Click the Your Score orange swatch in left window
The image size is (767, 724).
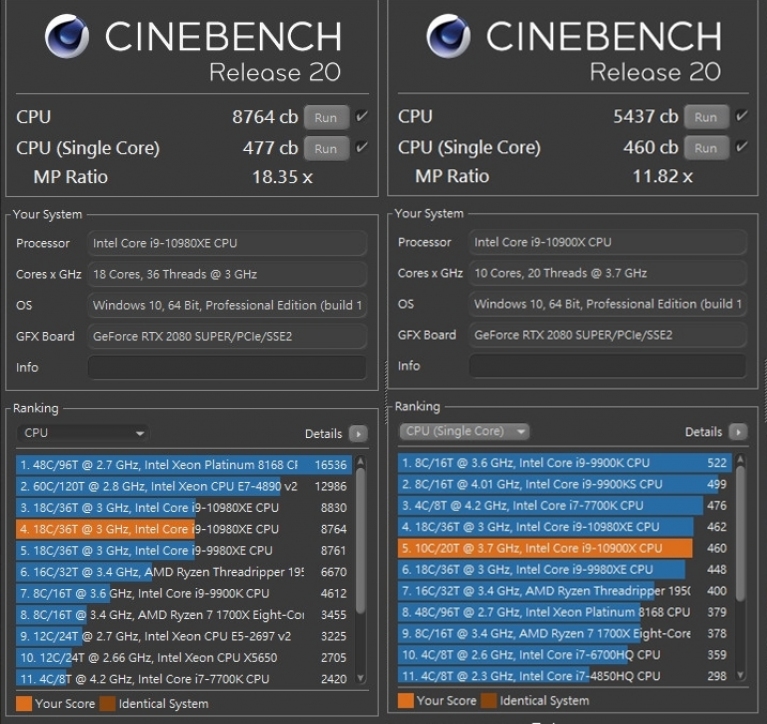[24, 703]
